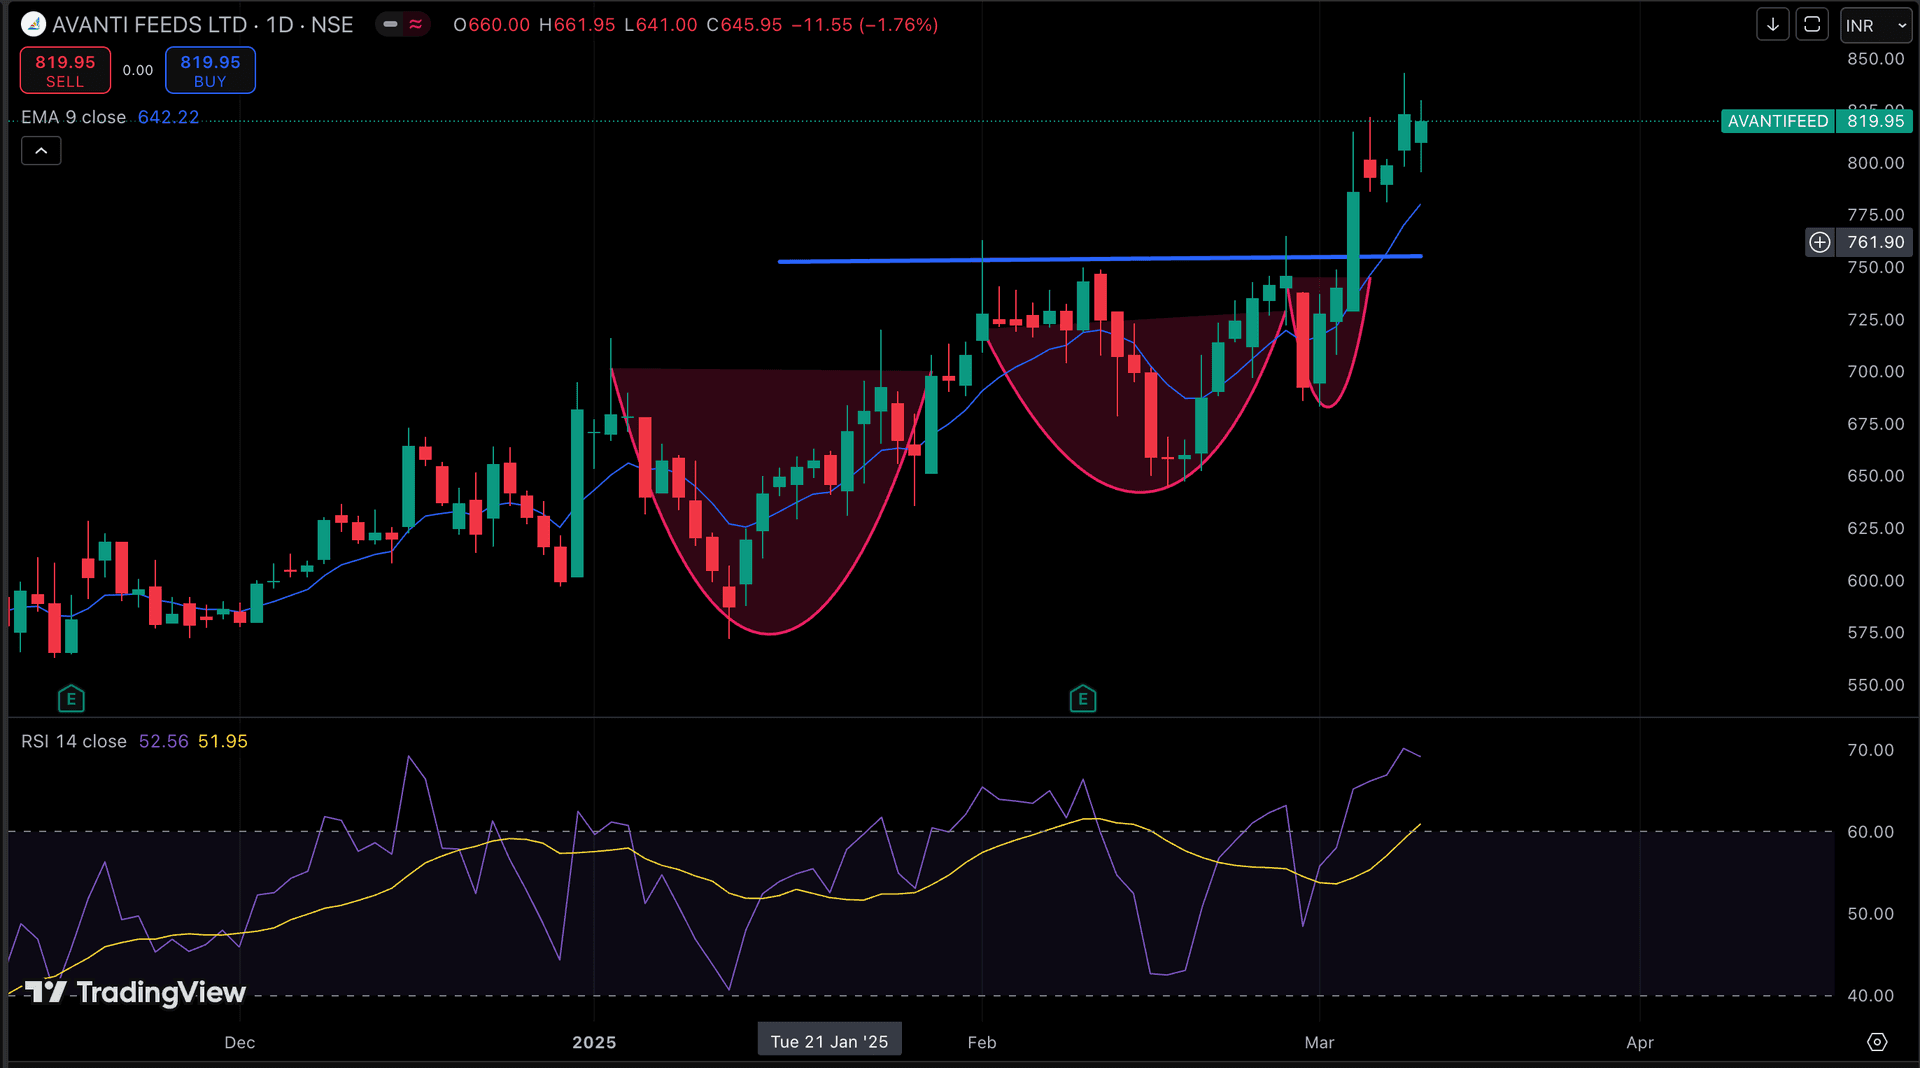1920x1068 pixels.
Task: Open the earnings E marker near December
Action: 71,698
